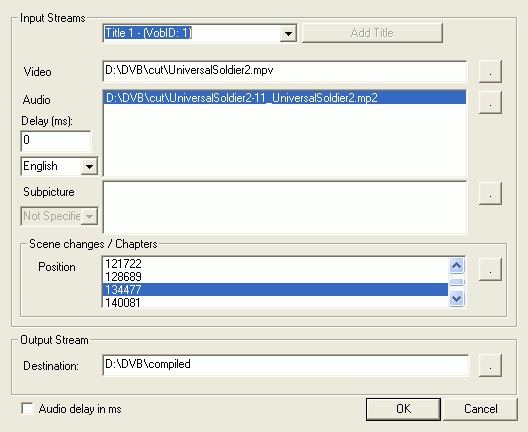This screenshot has height=432, width=528.
Task: Select chapter position 121722
Action: pos(275,264)
